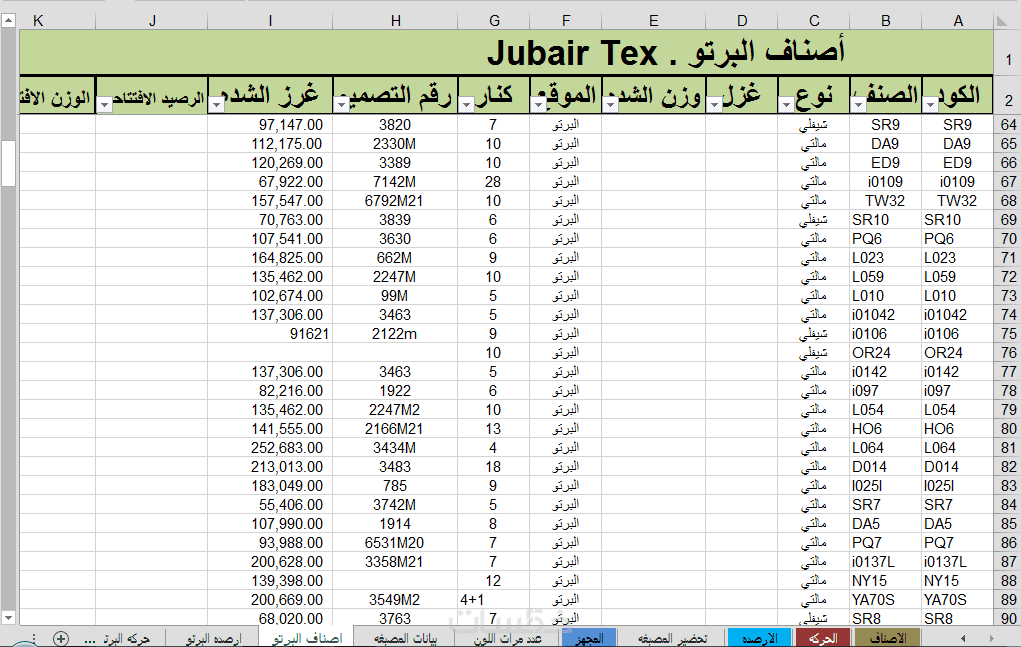Screen dimensions: 1021x647
Task: Select OR24 cell in column B
Action: click(886, 353)
